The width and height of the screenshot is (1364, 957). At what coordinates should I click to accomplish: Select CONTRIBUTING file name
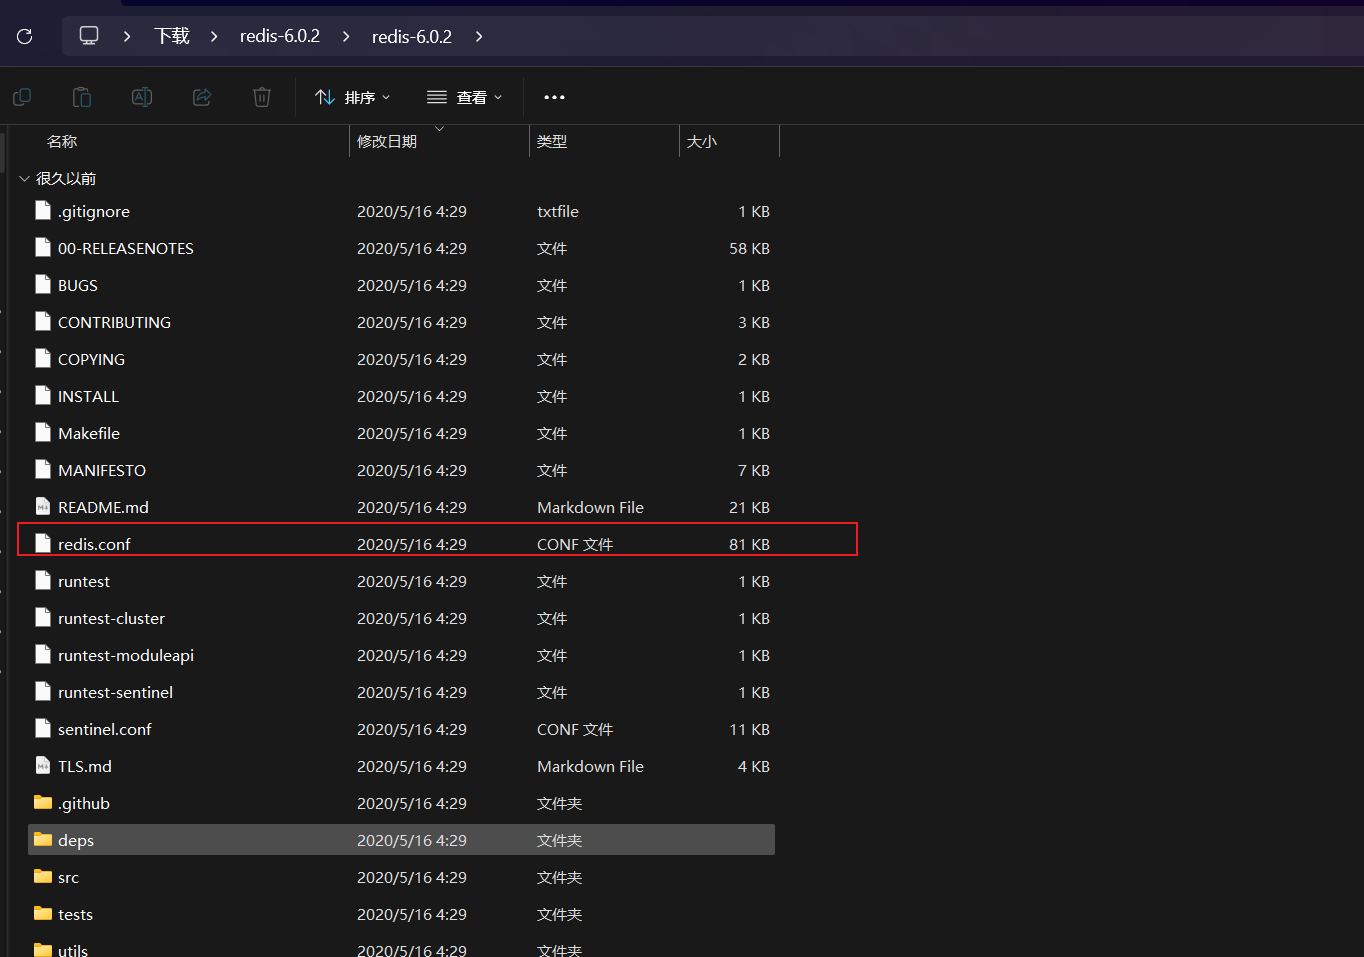(x=114, y=322)
